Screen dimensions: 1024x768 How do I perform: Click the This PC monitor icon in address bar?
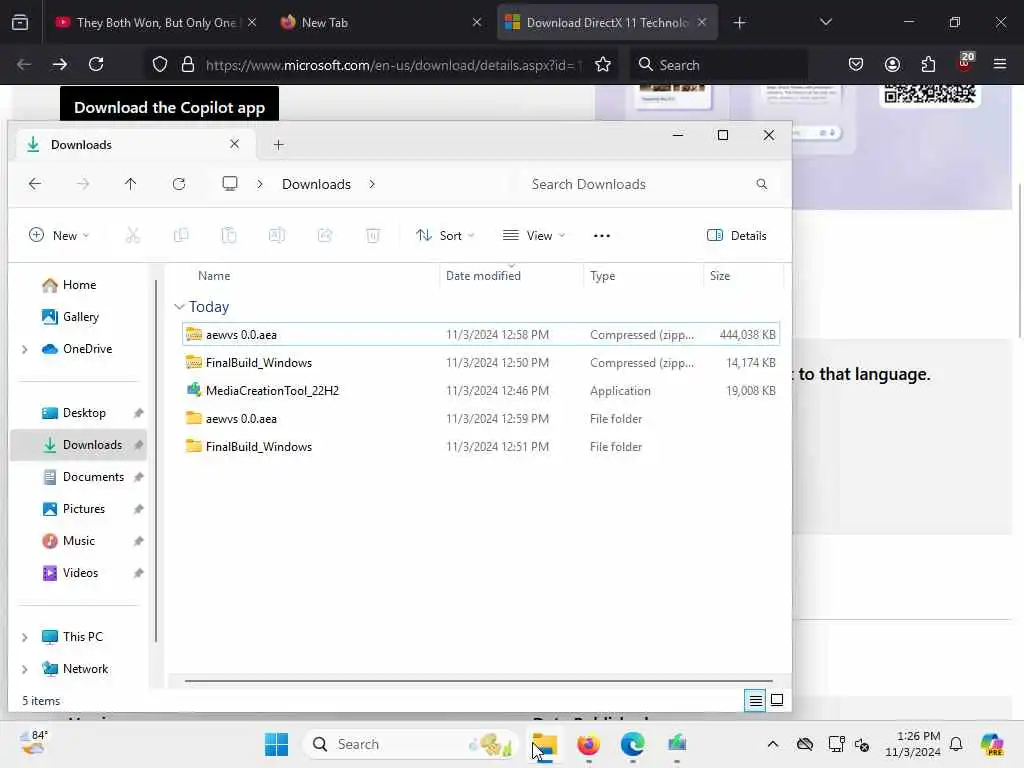tap(230, 184)
